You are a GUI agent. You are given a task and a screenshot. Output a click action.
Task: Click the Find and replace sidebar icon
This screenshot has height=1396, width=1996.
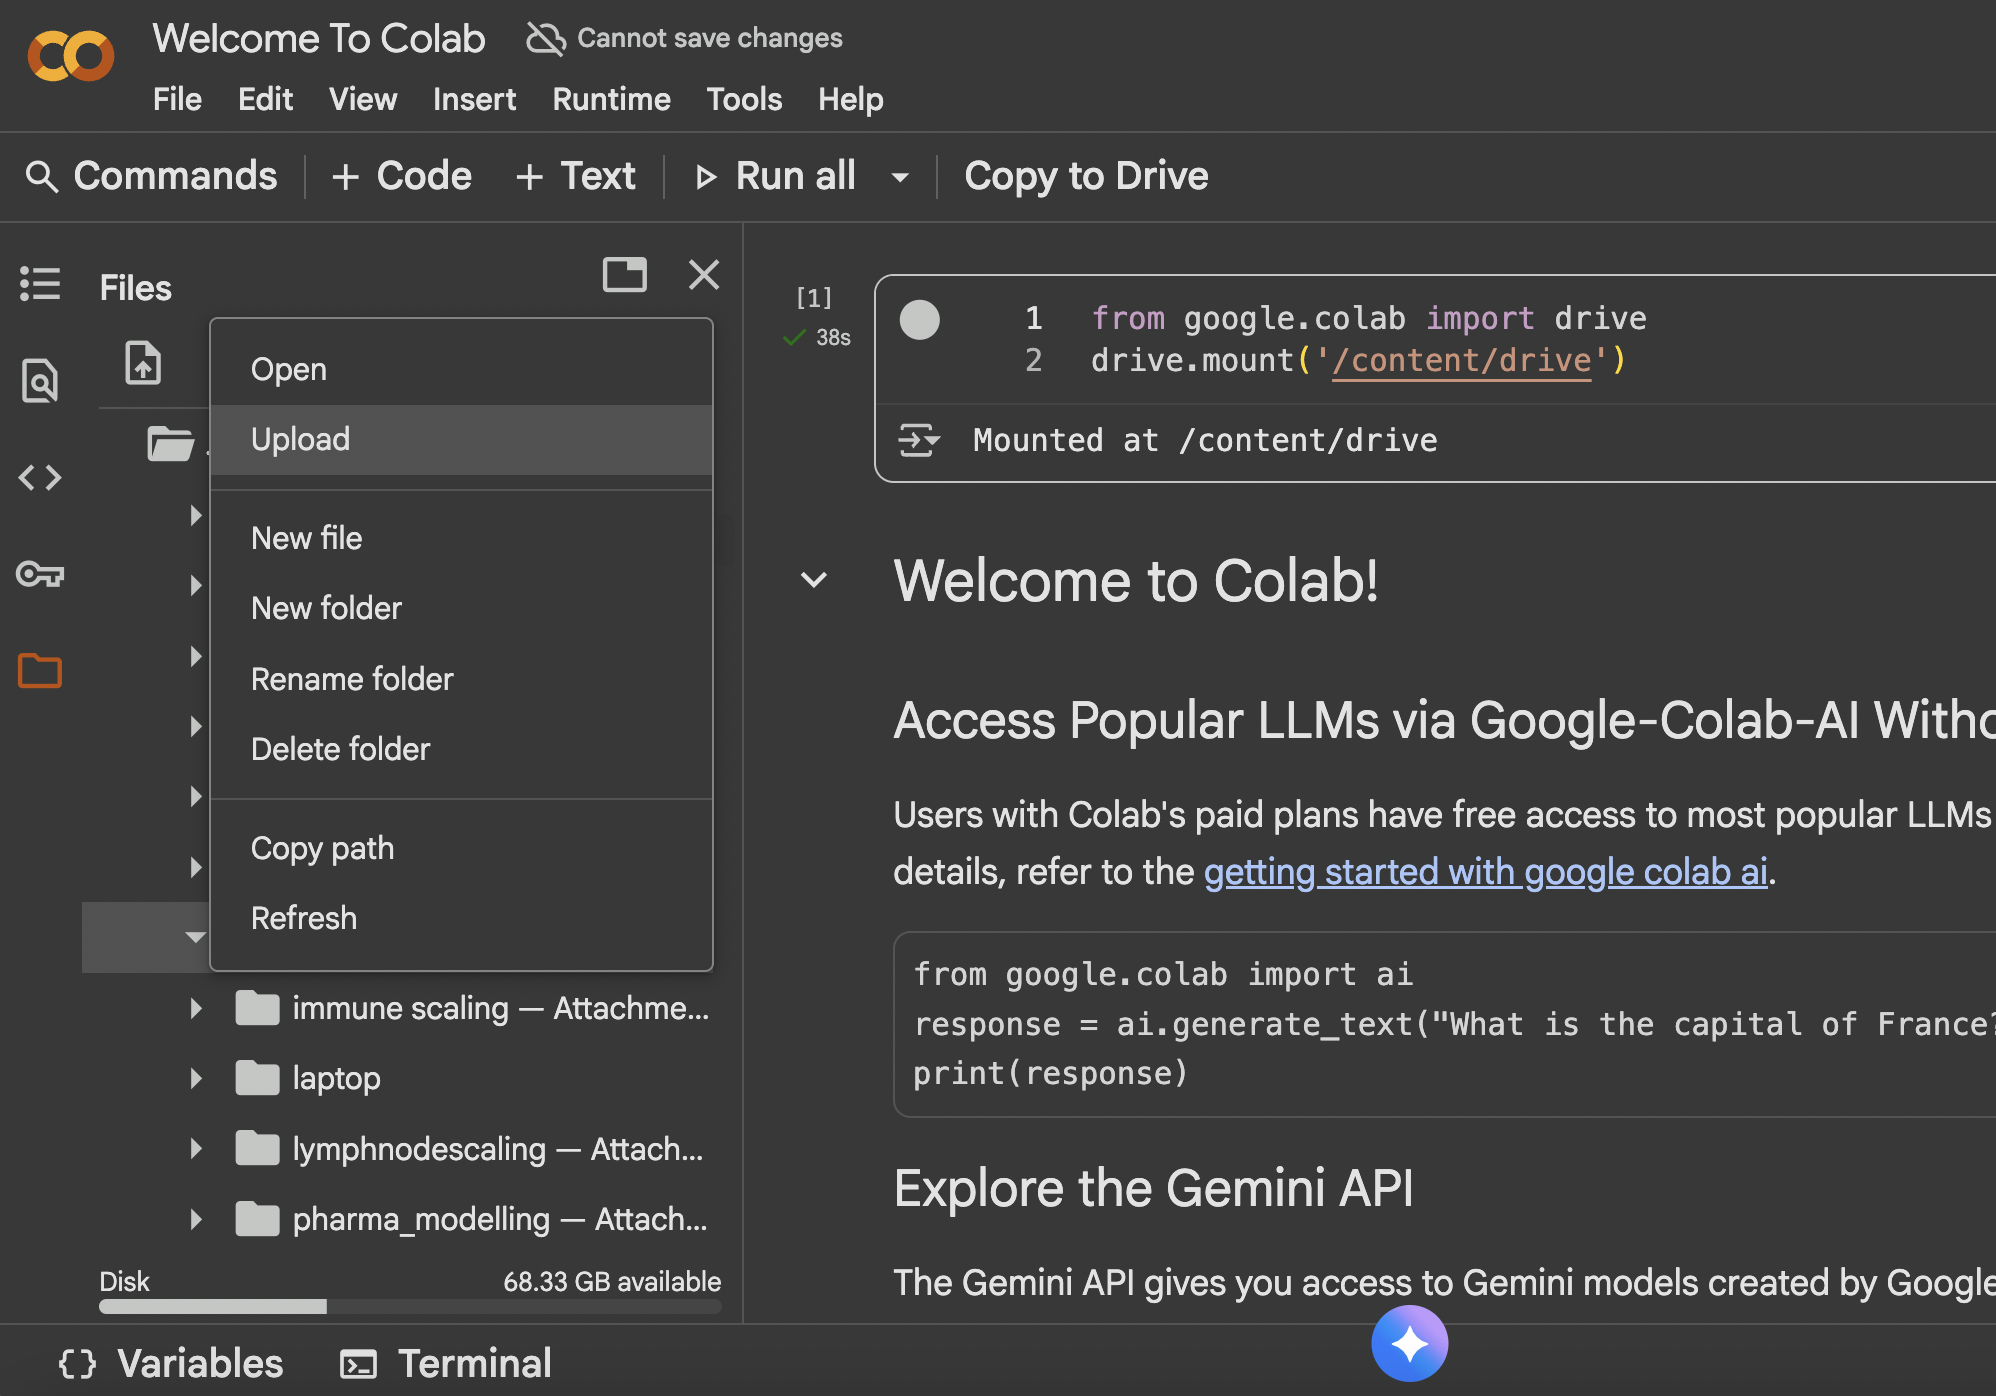[40, 381]
